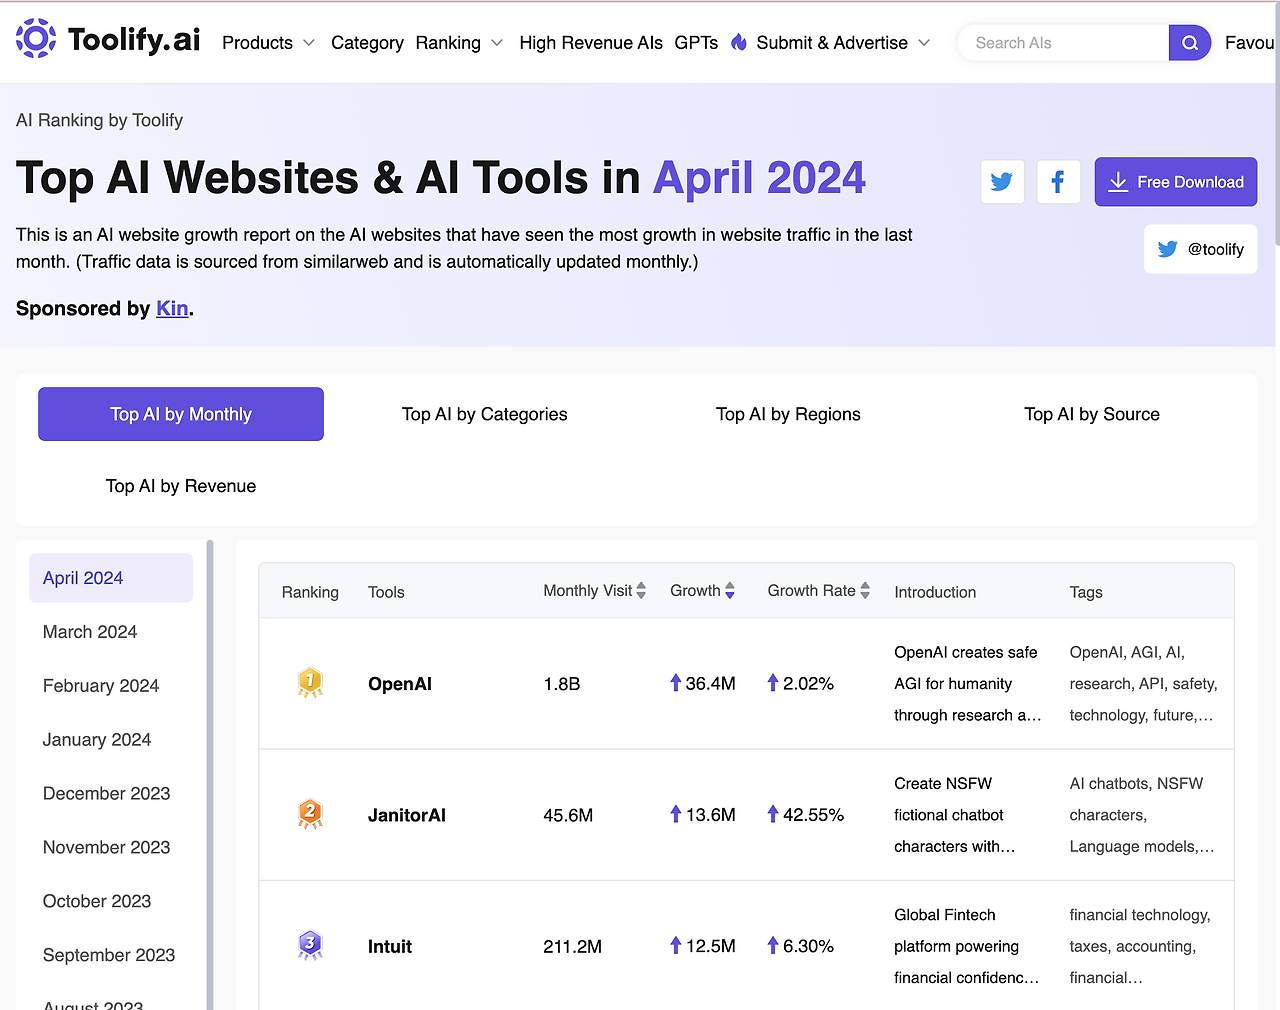
Task: Click the Tags column header
Action: click(x=1086, y=592)
